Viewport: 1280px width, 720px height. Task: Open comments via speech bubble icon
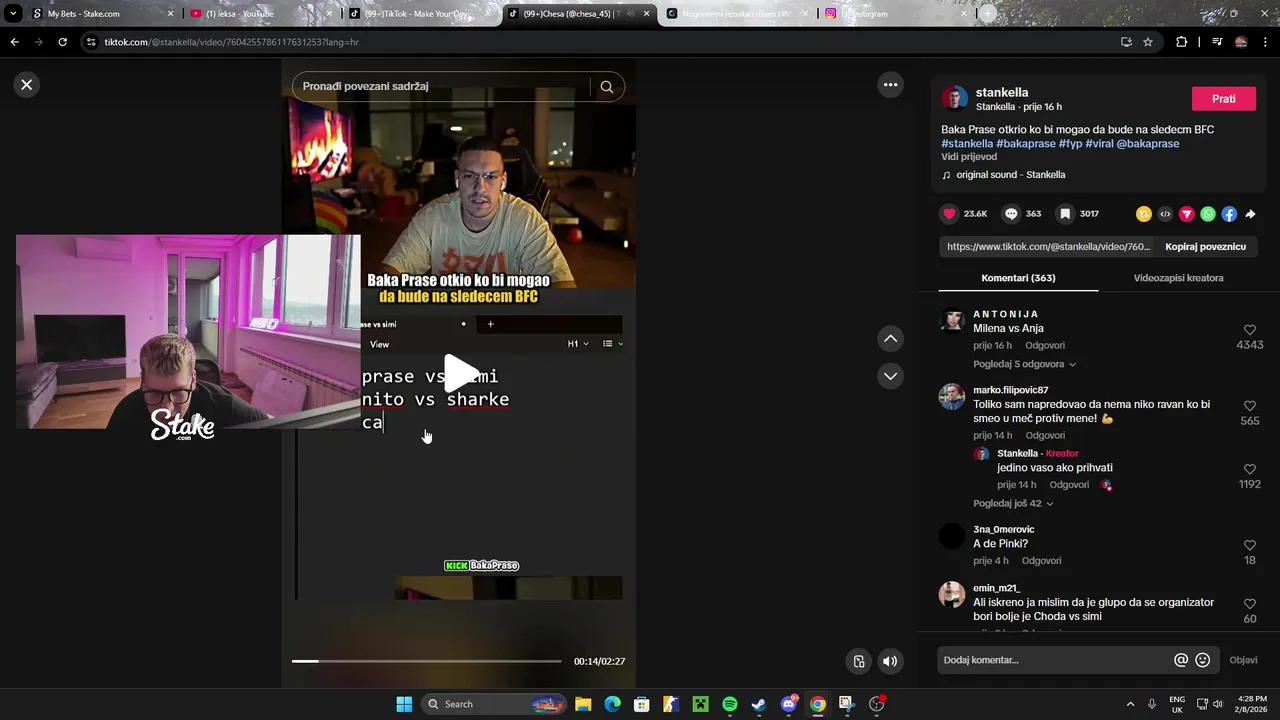1011,214
